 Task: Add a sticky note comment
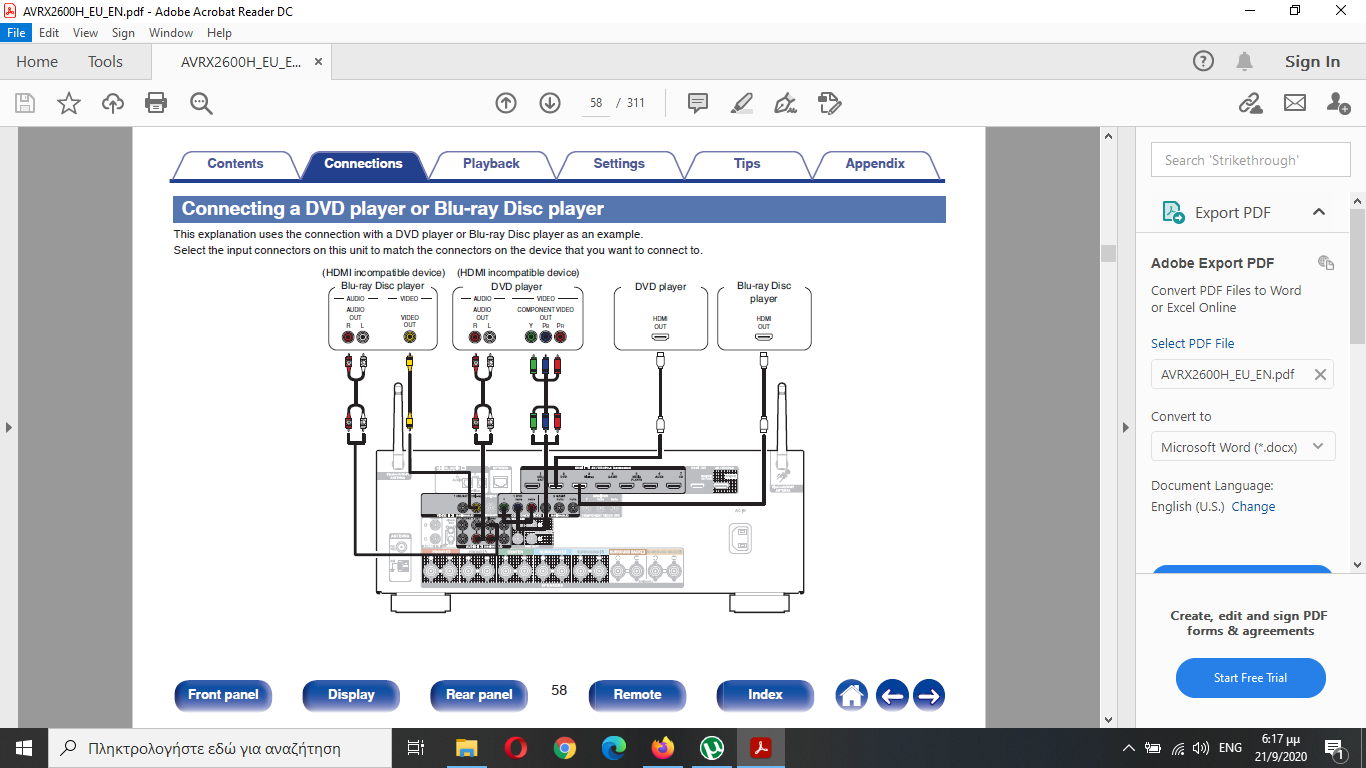pyautogui.click(x=698, y=103)
